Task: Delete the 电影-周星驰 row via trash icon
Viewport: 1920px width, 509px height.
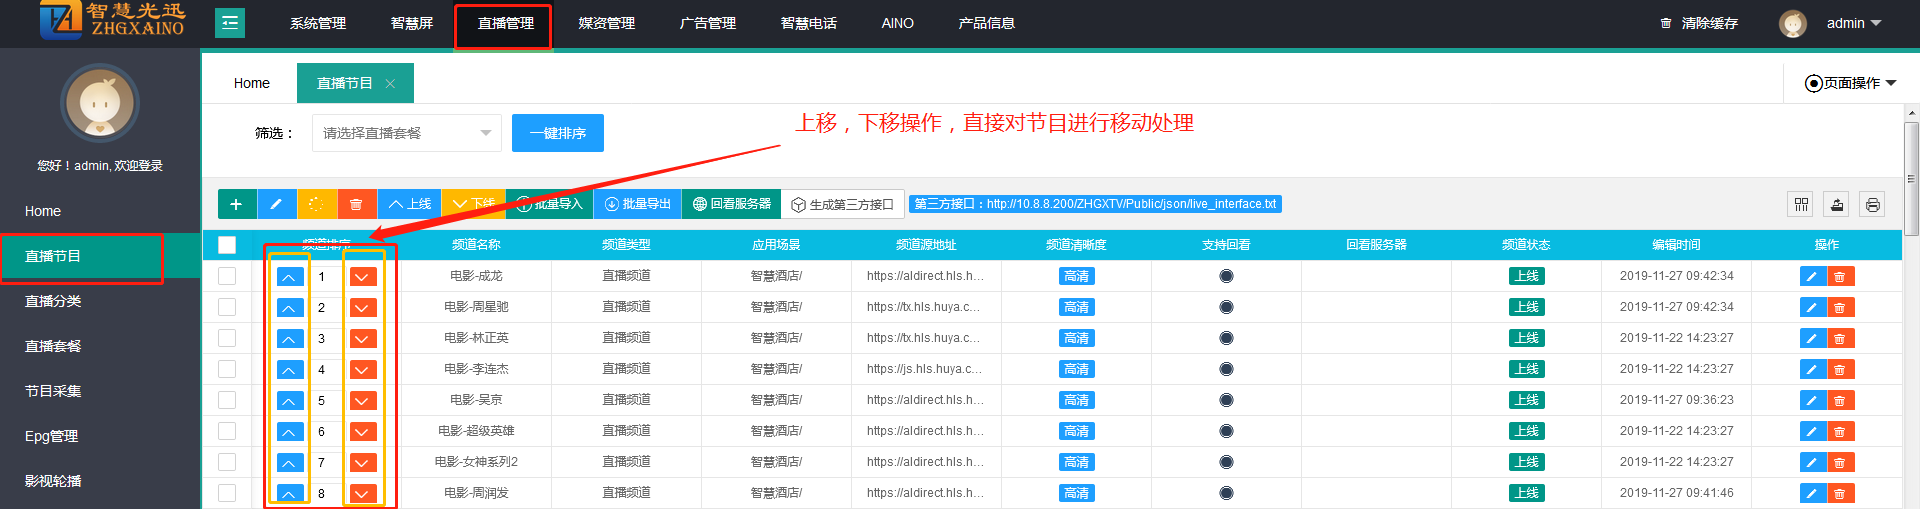Action: (1840, 308)
